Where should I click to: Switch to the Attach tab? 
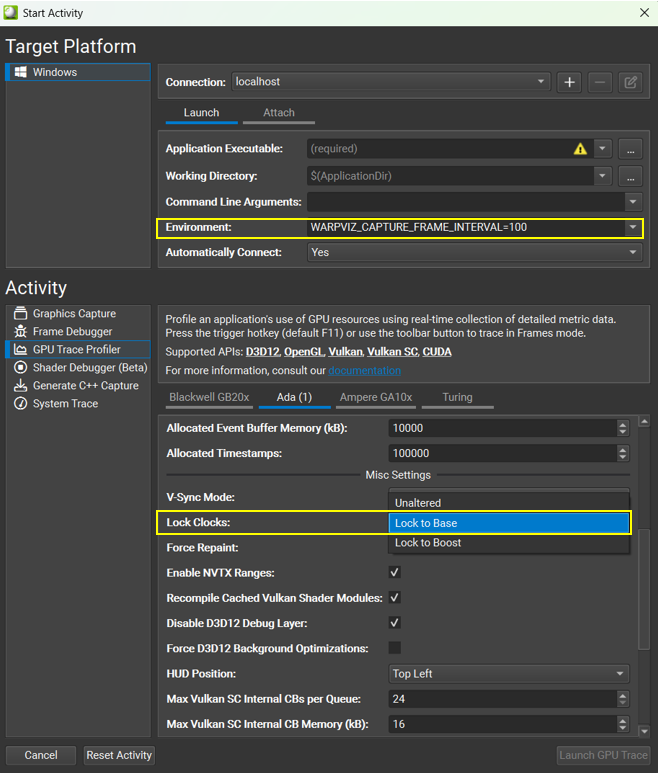[x=279, y=113]
